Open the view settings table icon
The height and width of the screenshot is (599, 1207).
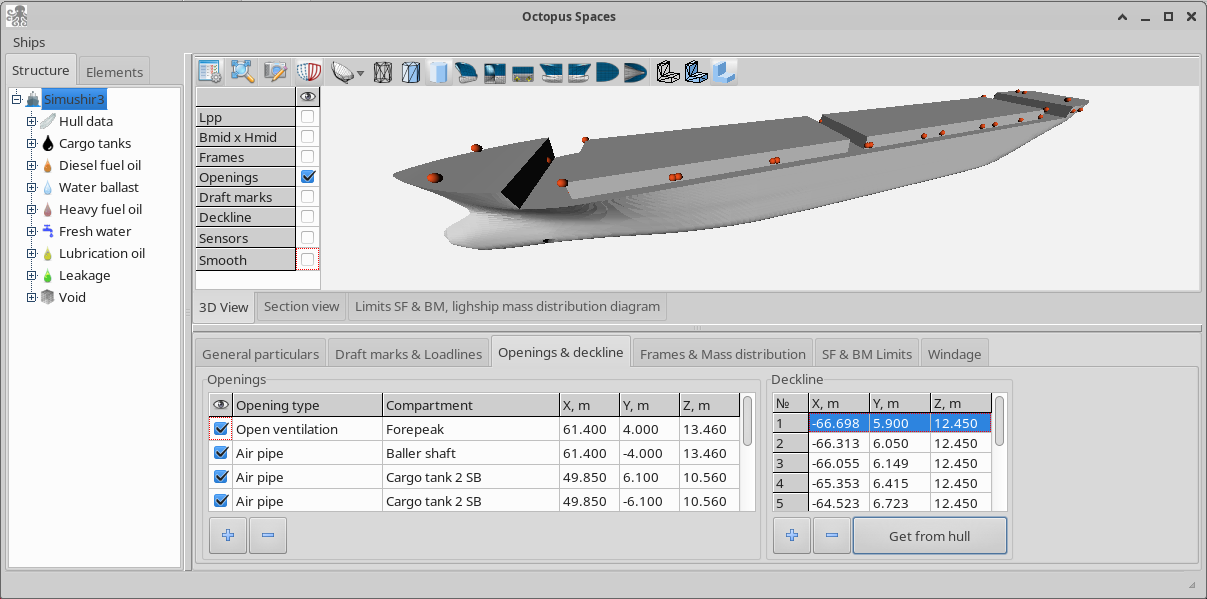[x=210, y=71]
